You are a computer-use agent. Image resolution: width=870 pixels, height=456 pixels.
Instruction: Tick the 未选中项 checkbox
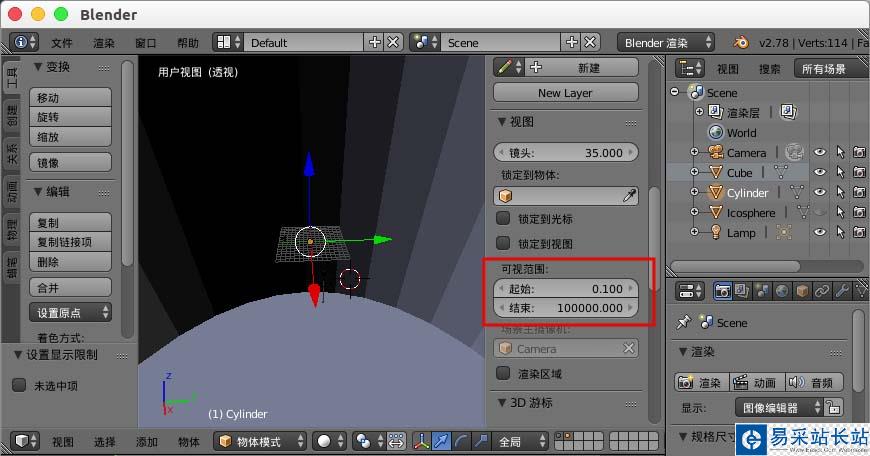[19, 385]
